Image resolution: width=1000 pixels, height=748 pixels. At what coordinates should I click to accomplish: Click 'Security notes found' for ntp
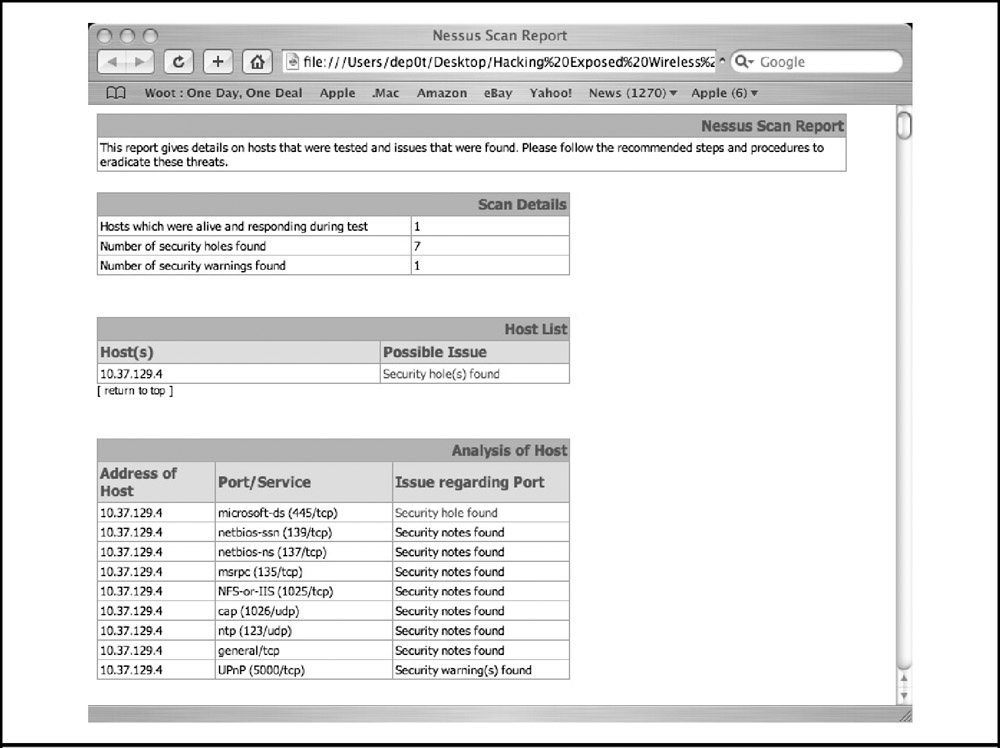[450, 631]
